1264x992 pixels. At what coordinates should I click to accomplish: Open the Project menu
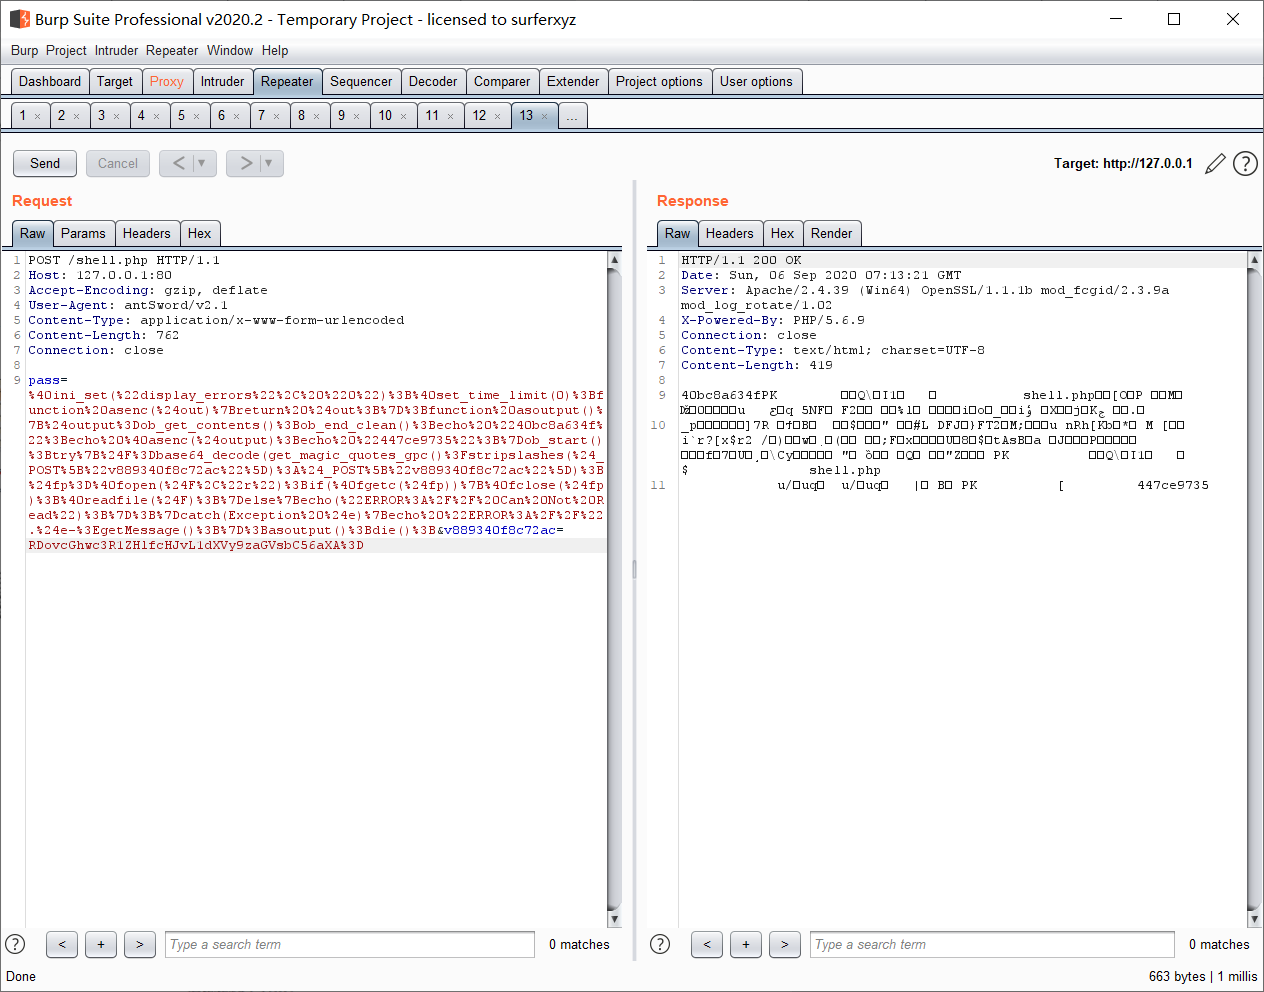pyautogui.click(x=66, y=50)
